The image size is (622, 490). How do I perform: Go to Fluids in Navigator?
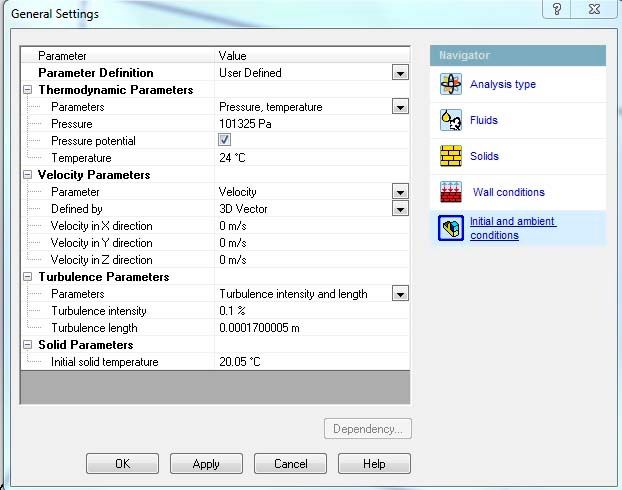pyautogui.click(x=484, y=120)
